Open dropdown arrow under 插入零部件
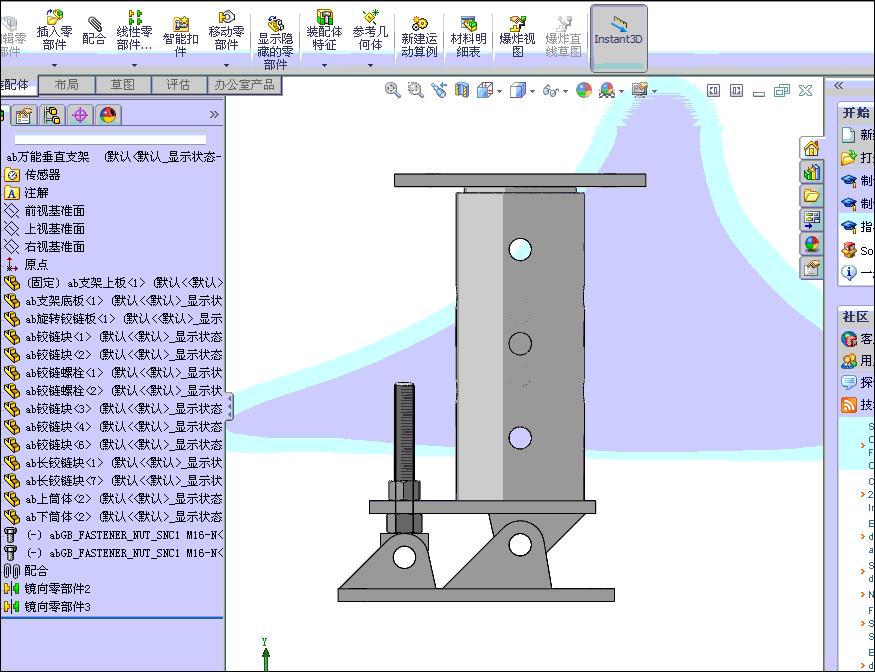The image size is (875, 672). [x=54, y=65]
